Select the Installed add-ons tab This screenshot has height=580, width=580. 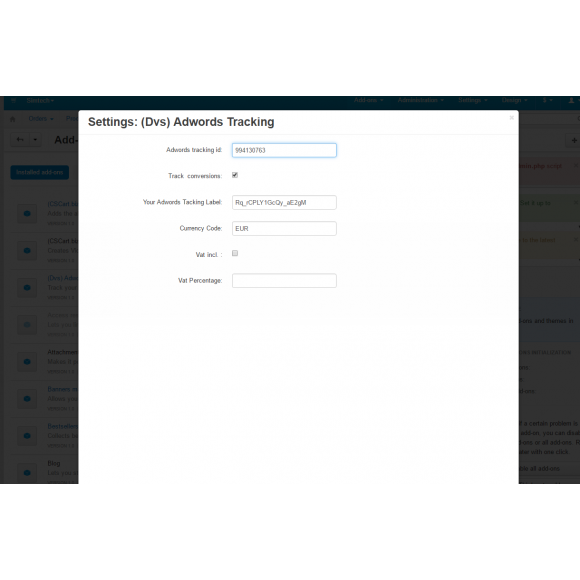40,172
